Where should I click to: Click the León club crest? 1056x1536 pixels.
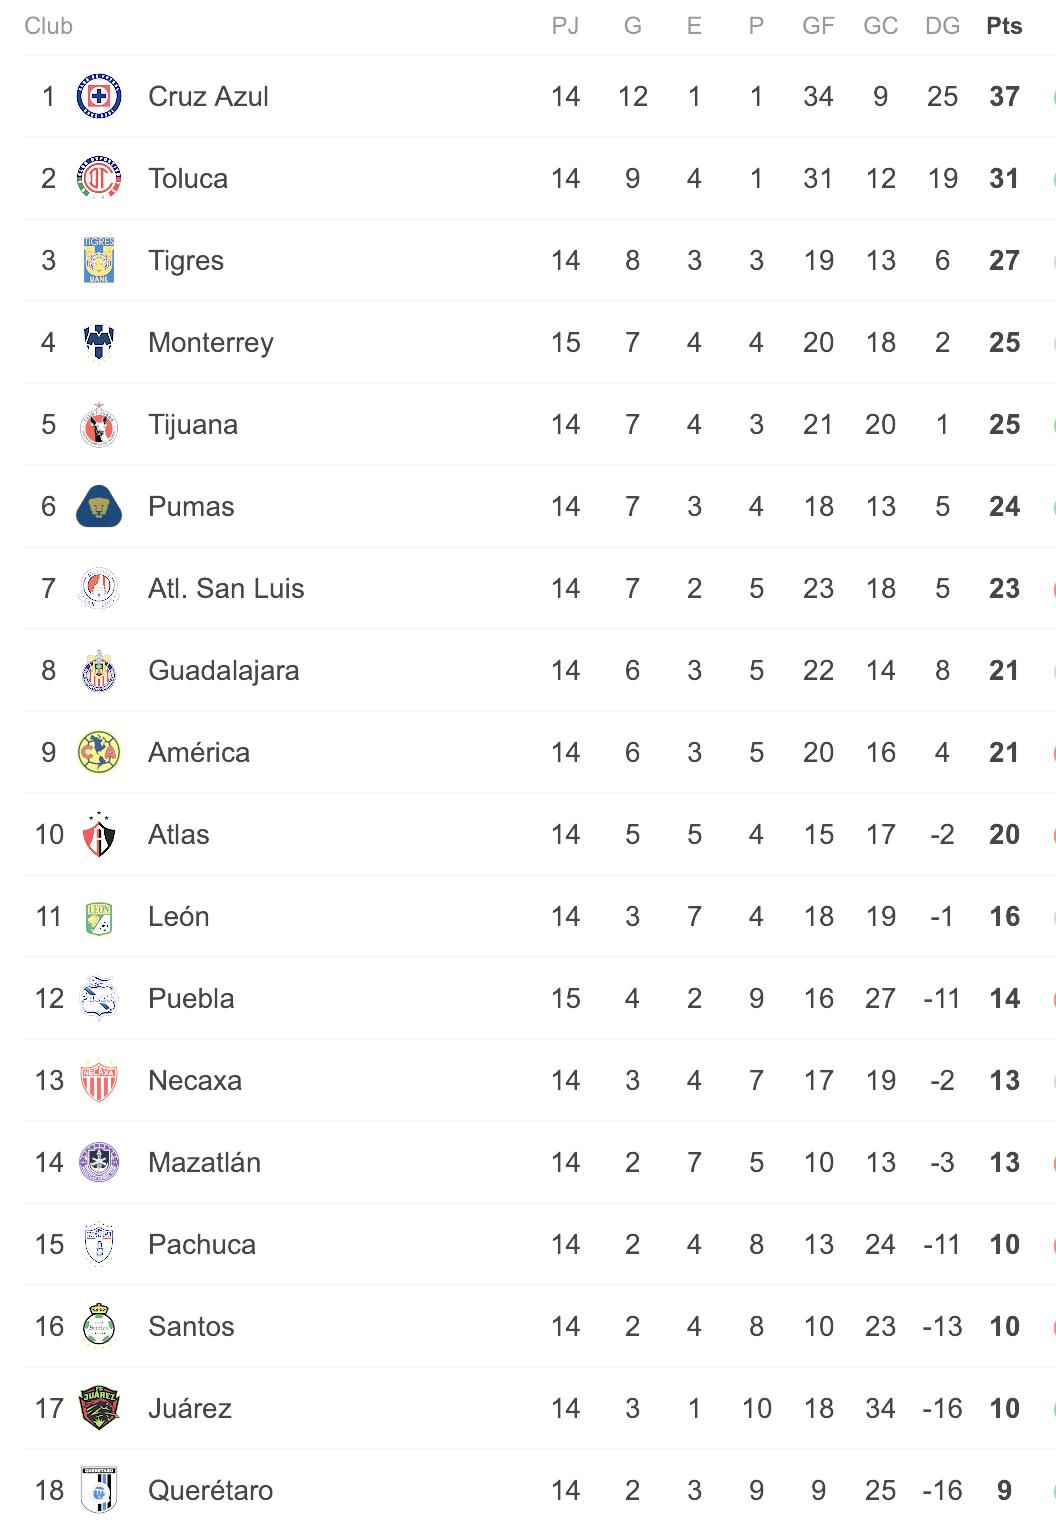point(99,917)
